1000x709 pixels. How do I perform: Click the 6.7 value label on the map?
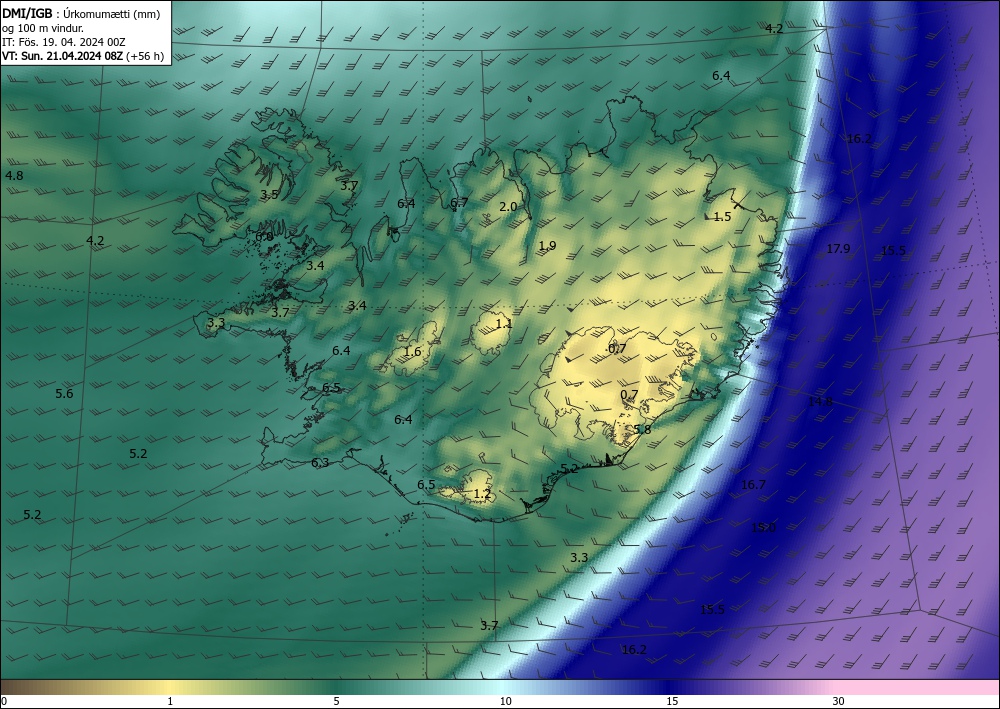[x=459, y=203]
